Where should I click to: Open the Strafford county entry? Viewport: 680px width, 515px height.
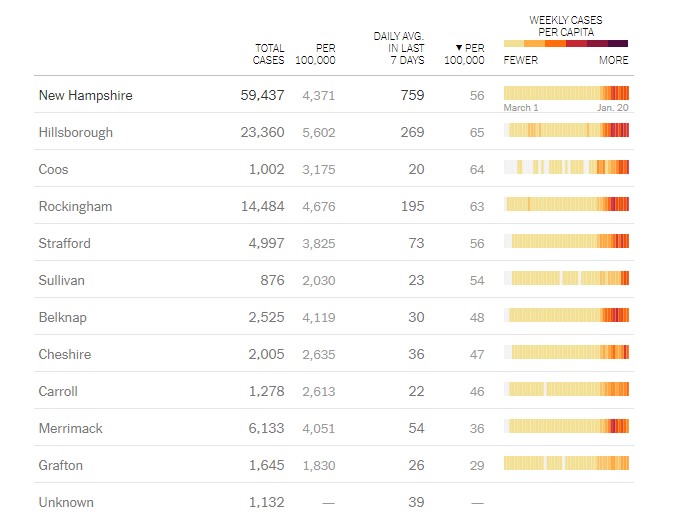66,243
